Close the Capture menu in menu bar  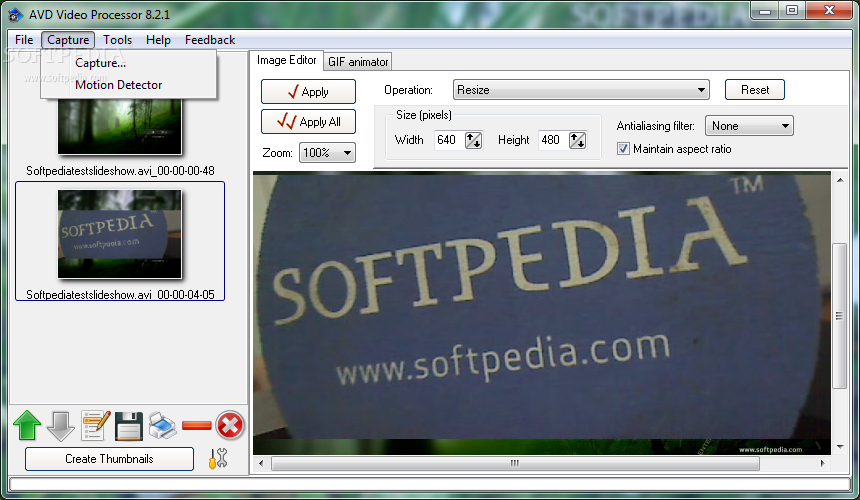click(68, 40)
